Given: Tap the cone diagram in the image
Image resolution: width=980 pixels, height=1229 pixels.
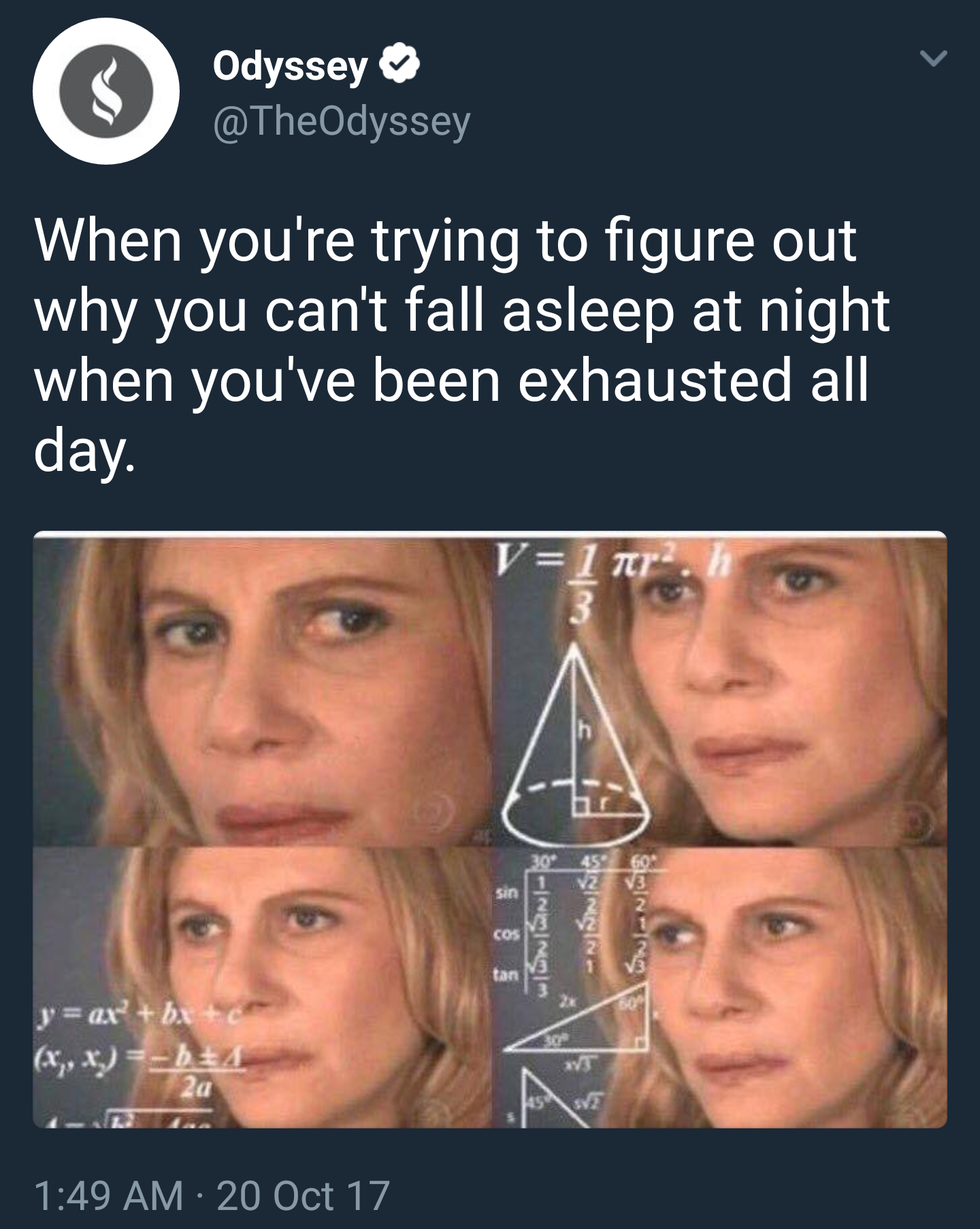Looking at the screenshot, I should point(575,745).
